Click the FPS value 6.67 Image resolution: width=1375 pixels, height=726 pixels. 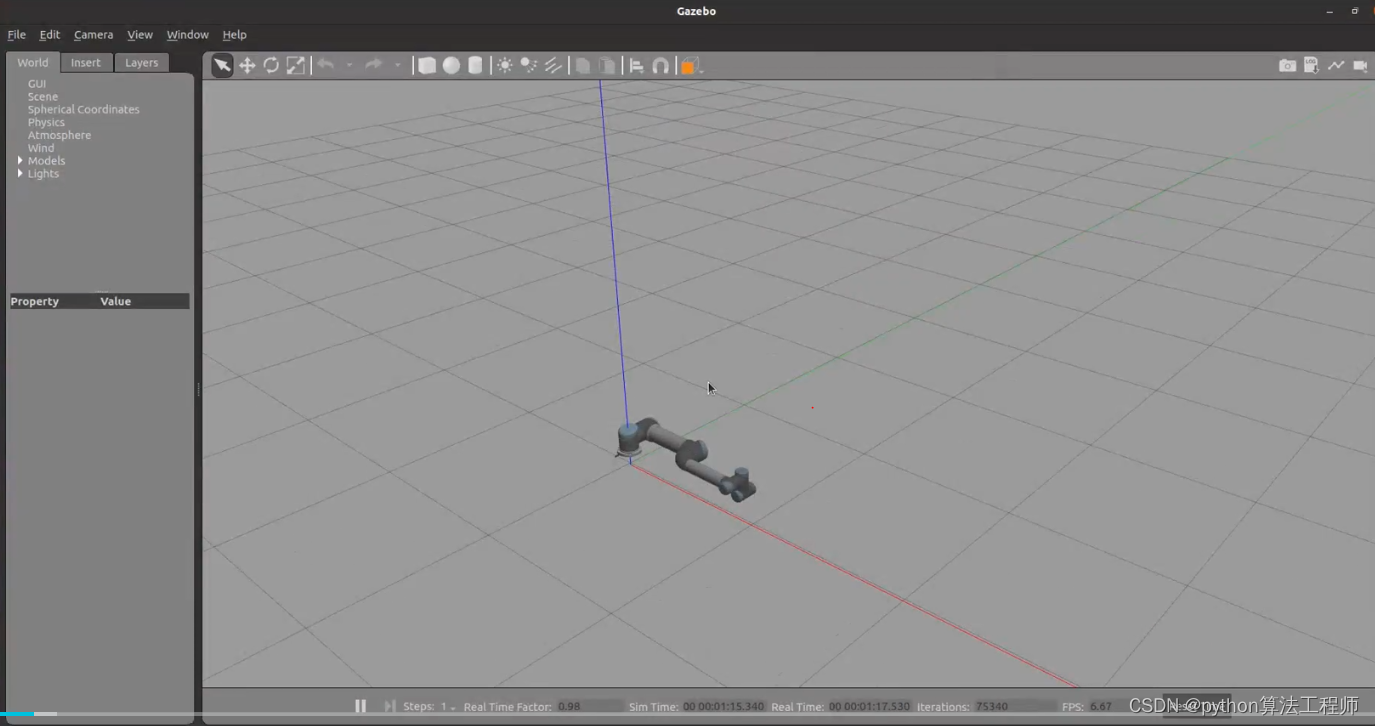(x=1101, y=706)
